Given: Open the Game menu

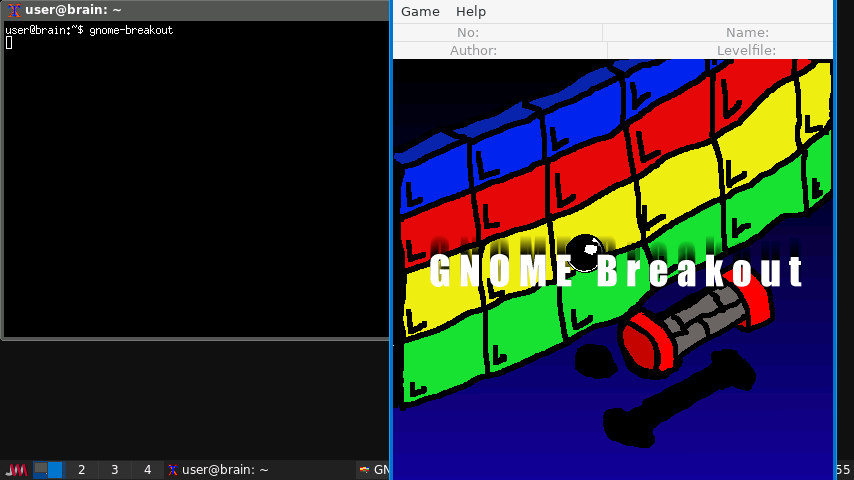Looking at the screenshot, I should (x=420, y=12).
